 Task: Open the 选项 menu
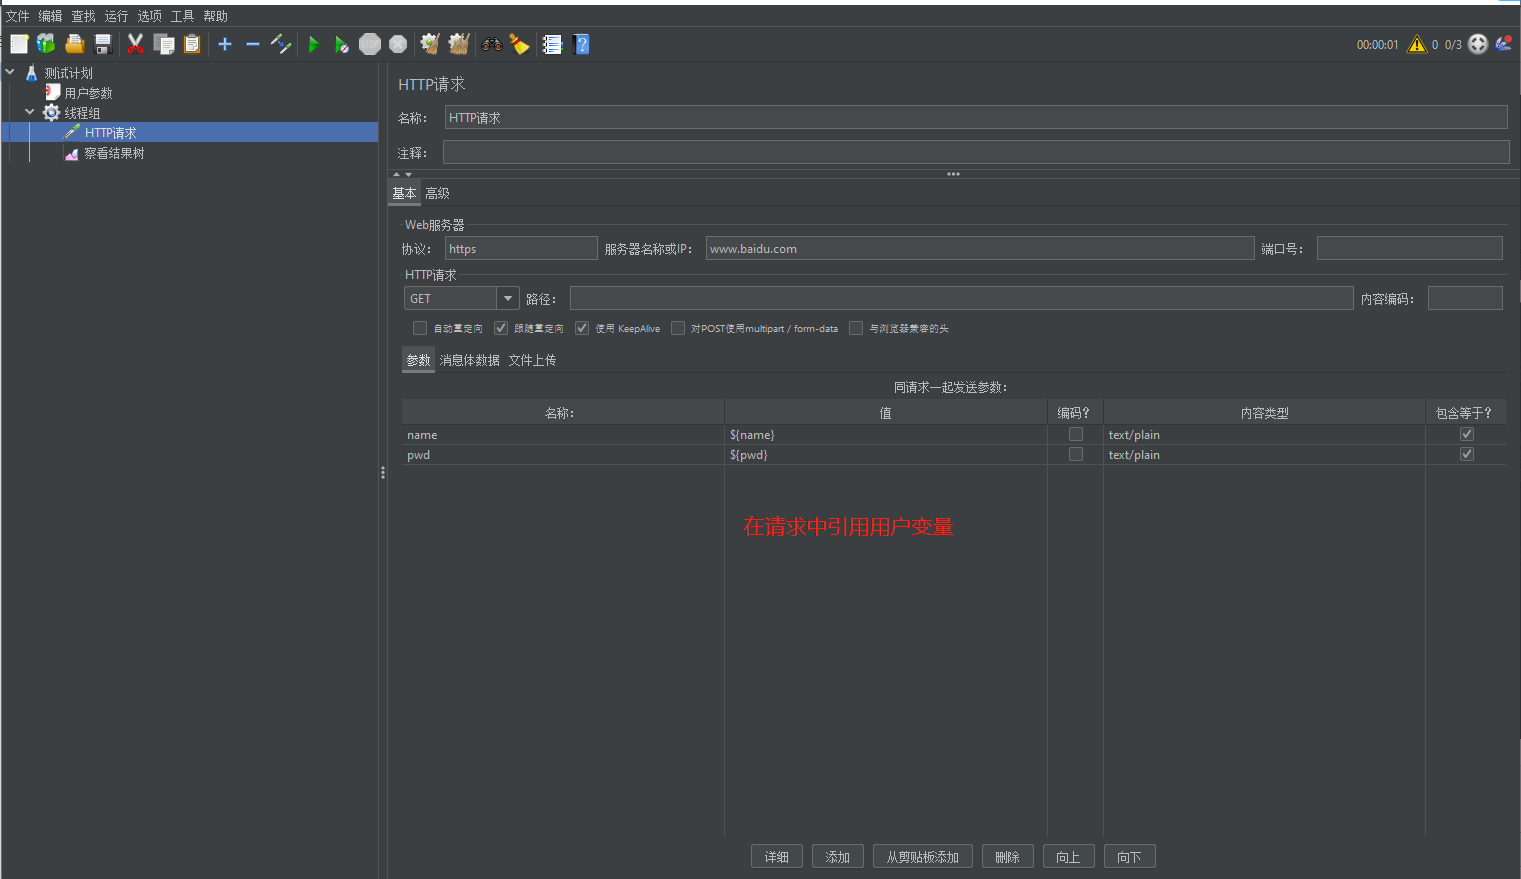tap(150, 16)
